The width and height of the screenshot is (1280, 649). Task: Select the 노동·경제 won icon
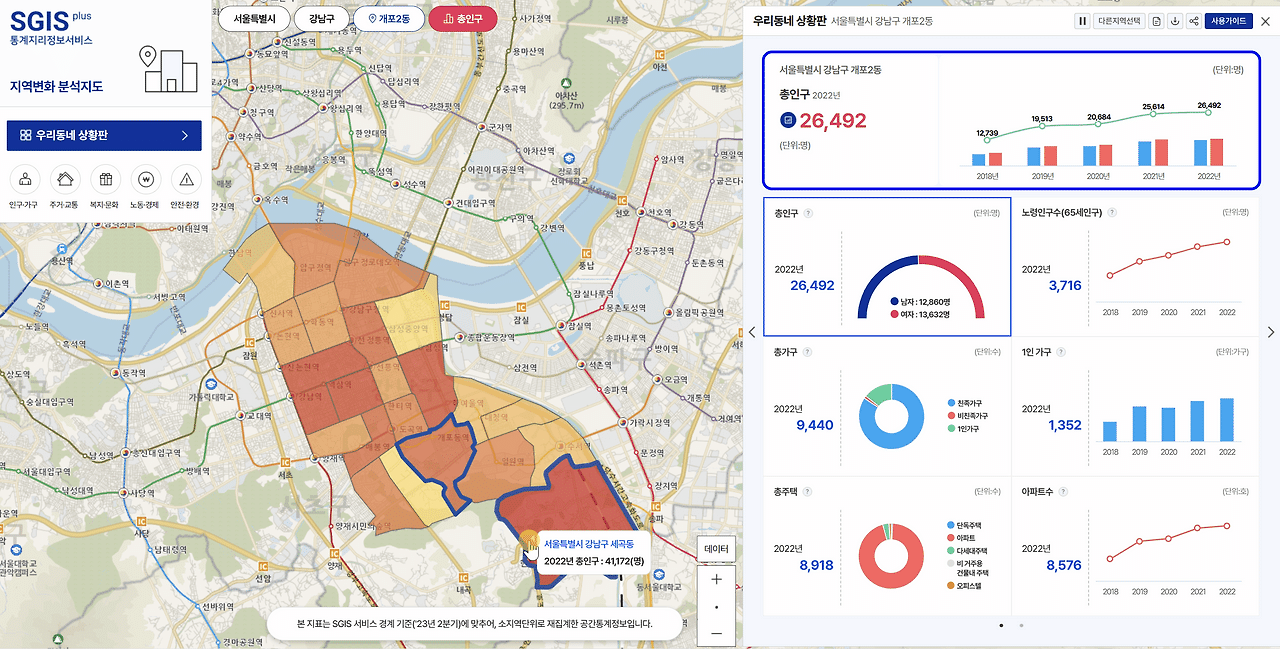pyautogui.click(x=146, y=180)
